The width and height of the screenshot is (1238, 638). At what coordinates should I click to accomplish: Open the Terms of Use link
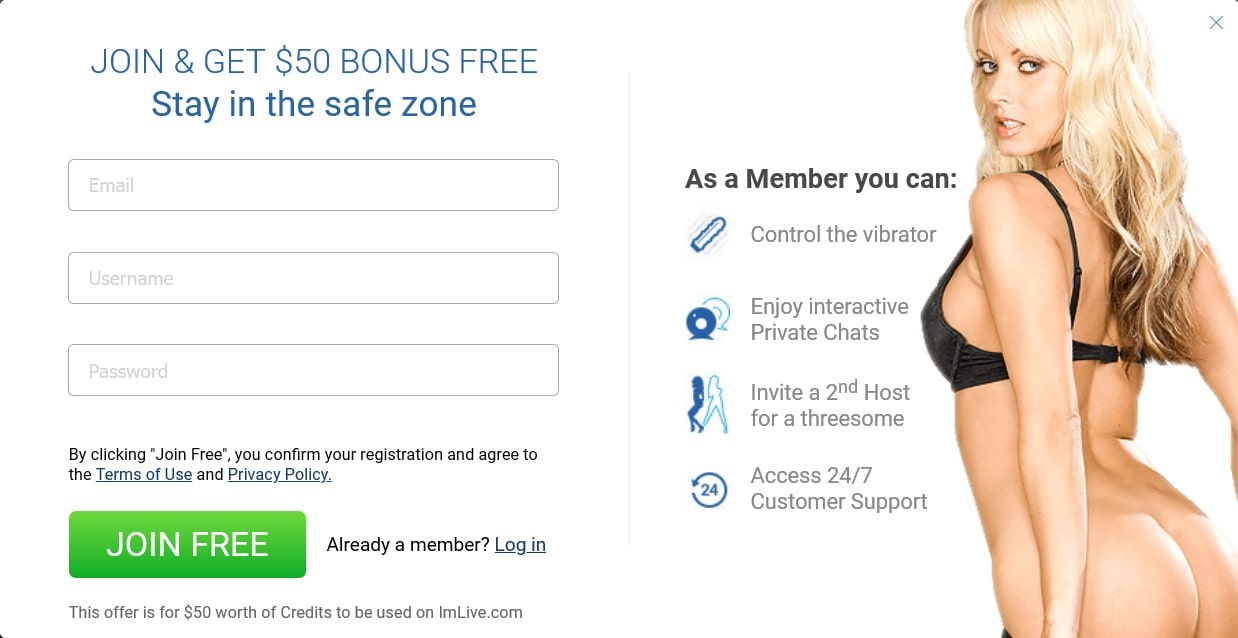coord(144,474)
